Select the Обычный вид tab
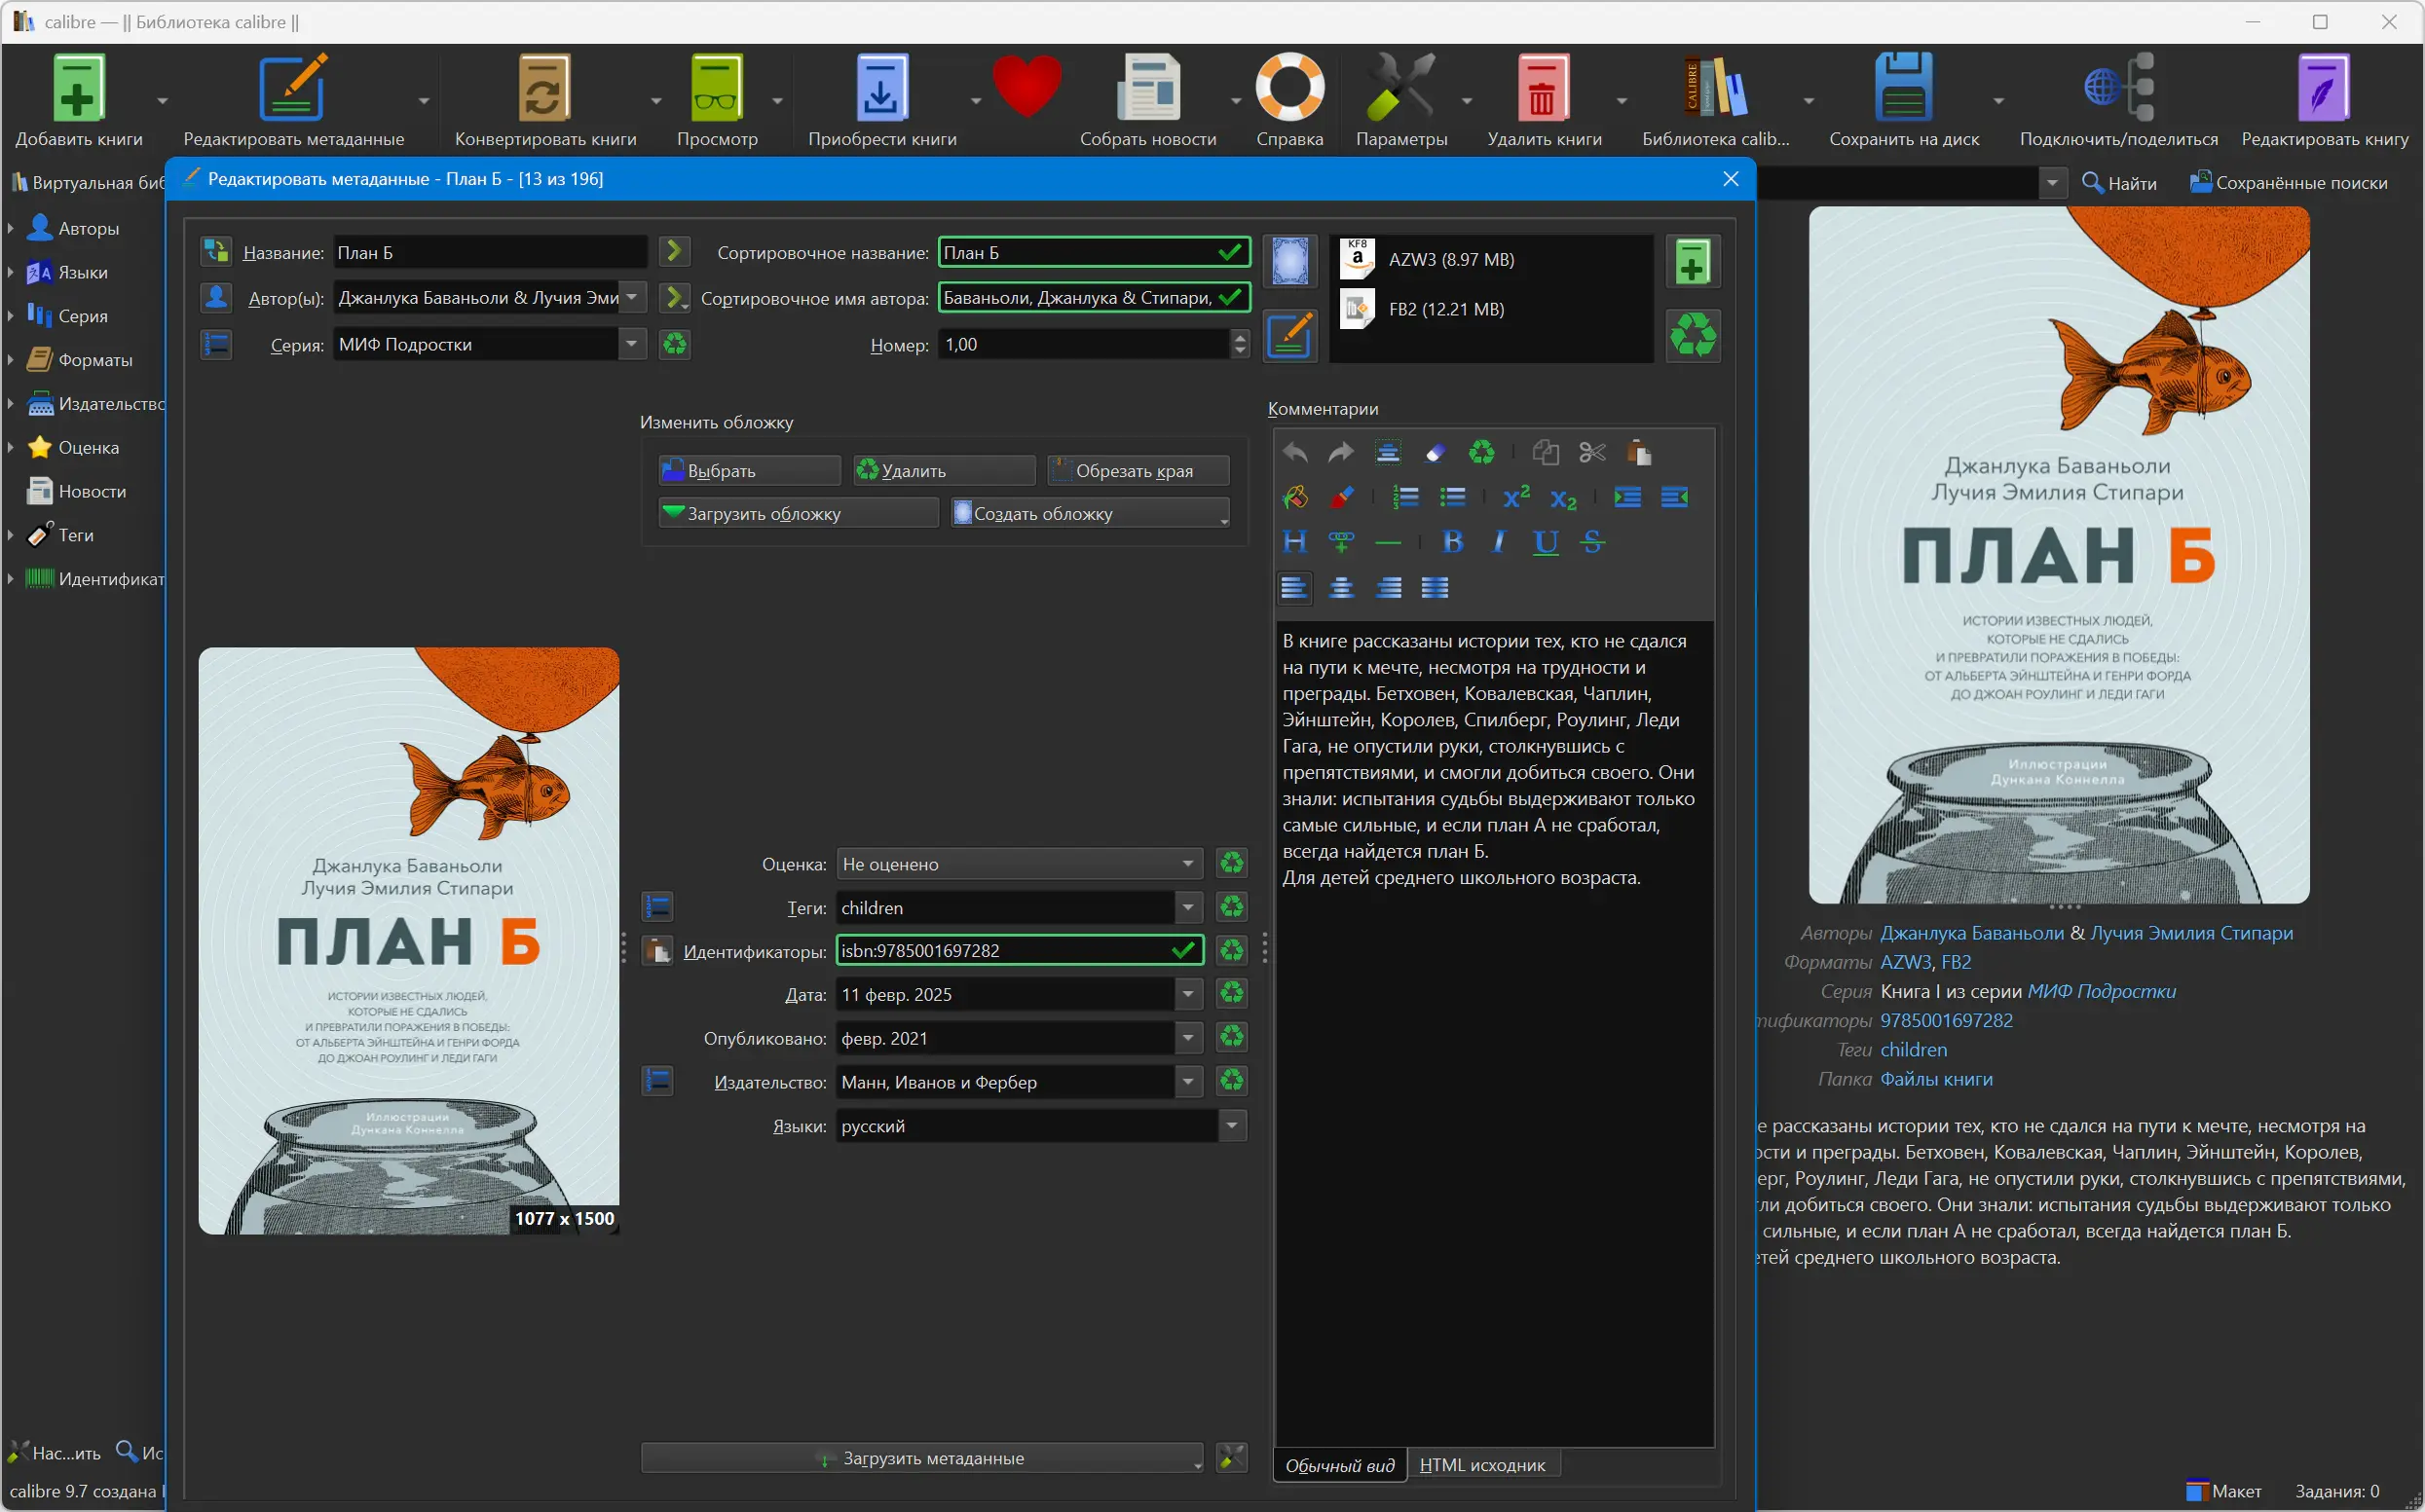 pyautogui.click(x=1339, y=1465)
